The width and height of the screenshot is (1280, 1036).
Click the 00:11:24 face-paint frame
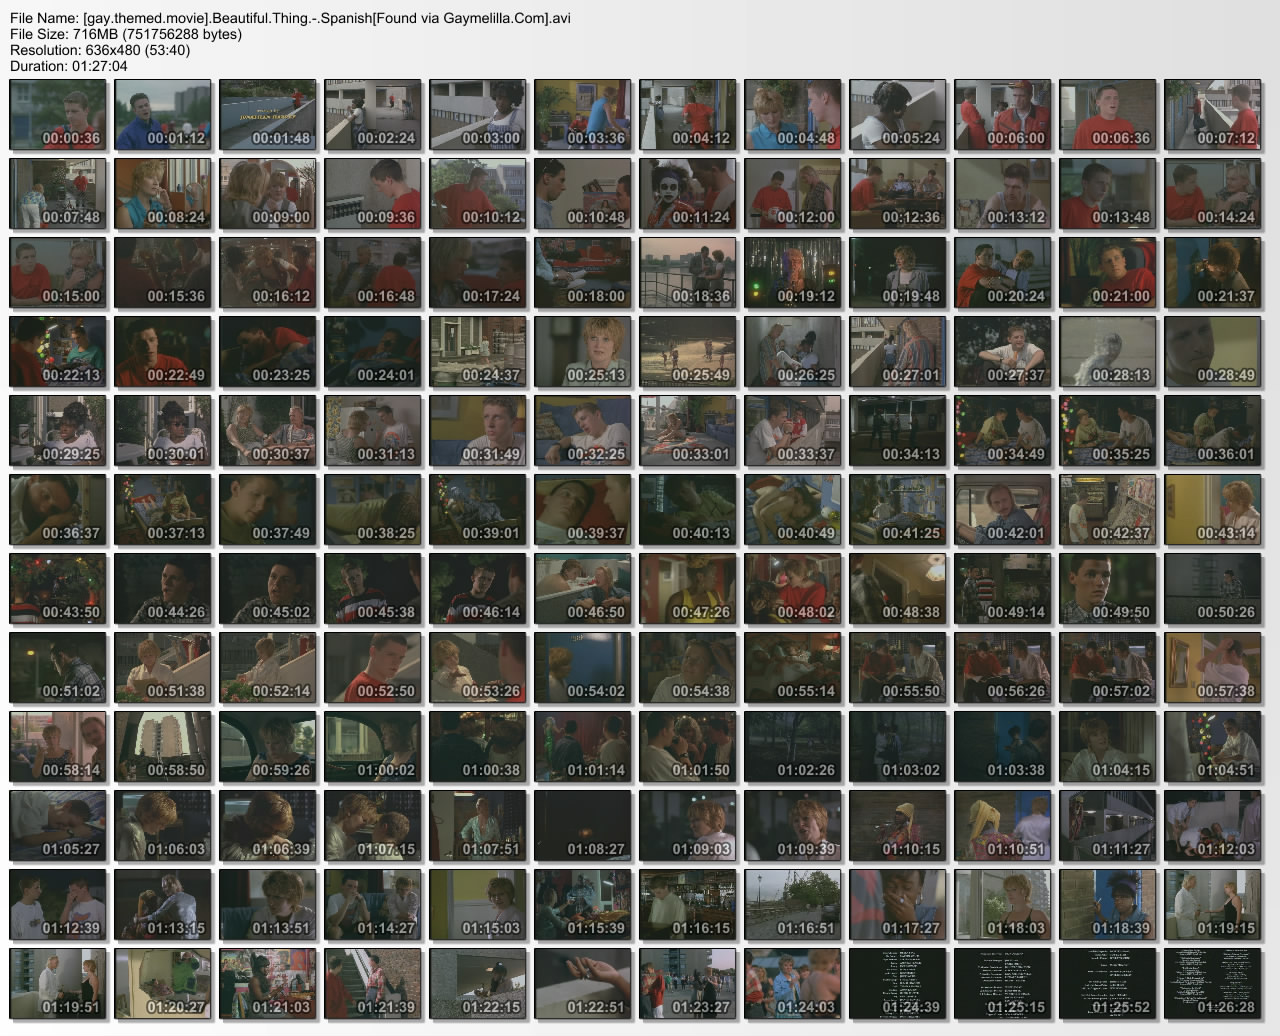click(x=688, y=194)
